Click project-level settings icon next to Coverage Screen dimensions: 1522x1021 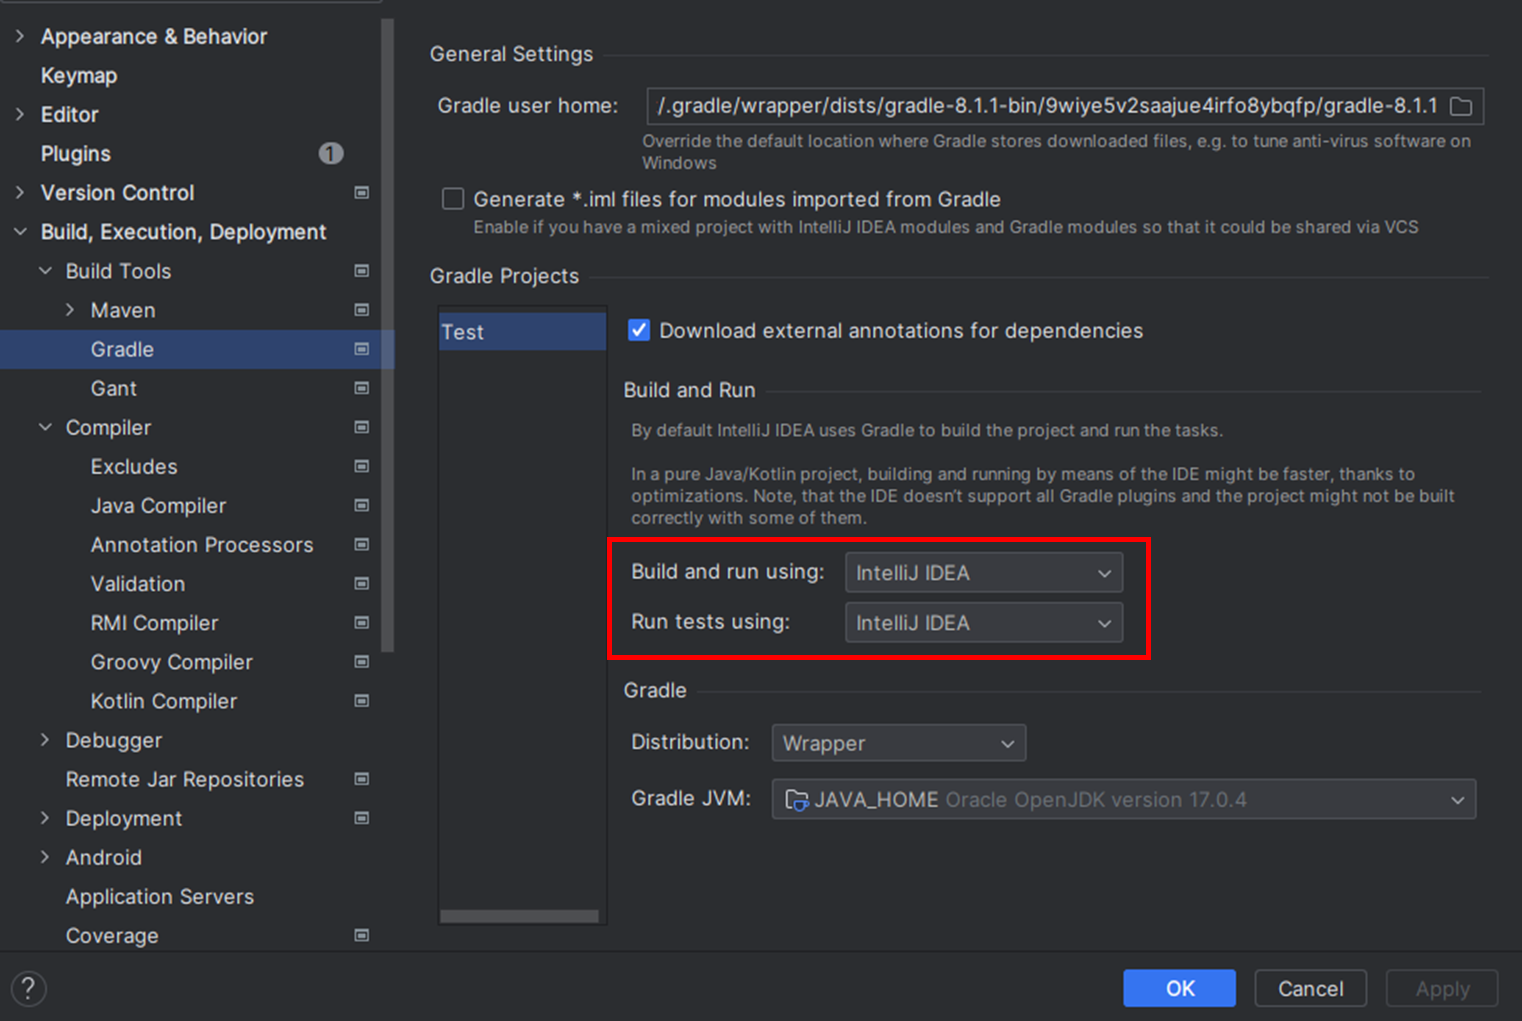(x=362, y=935)
